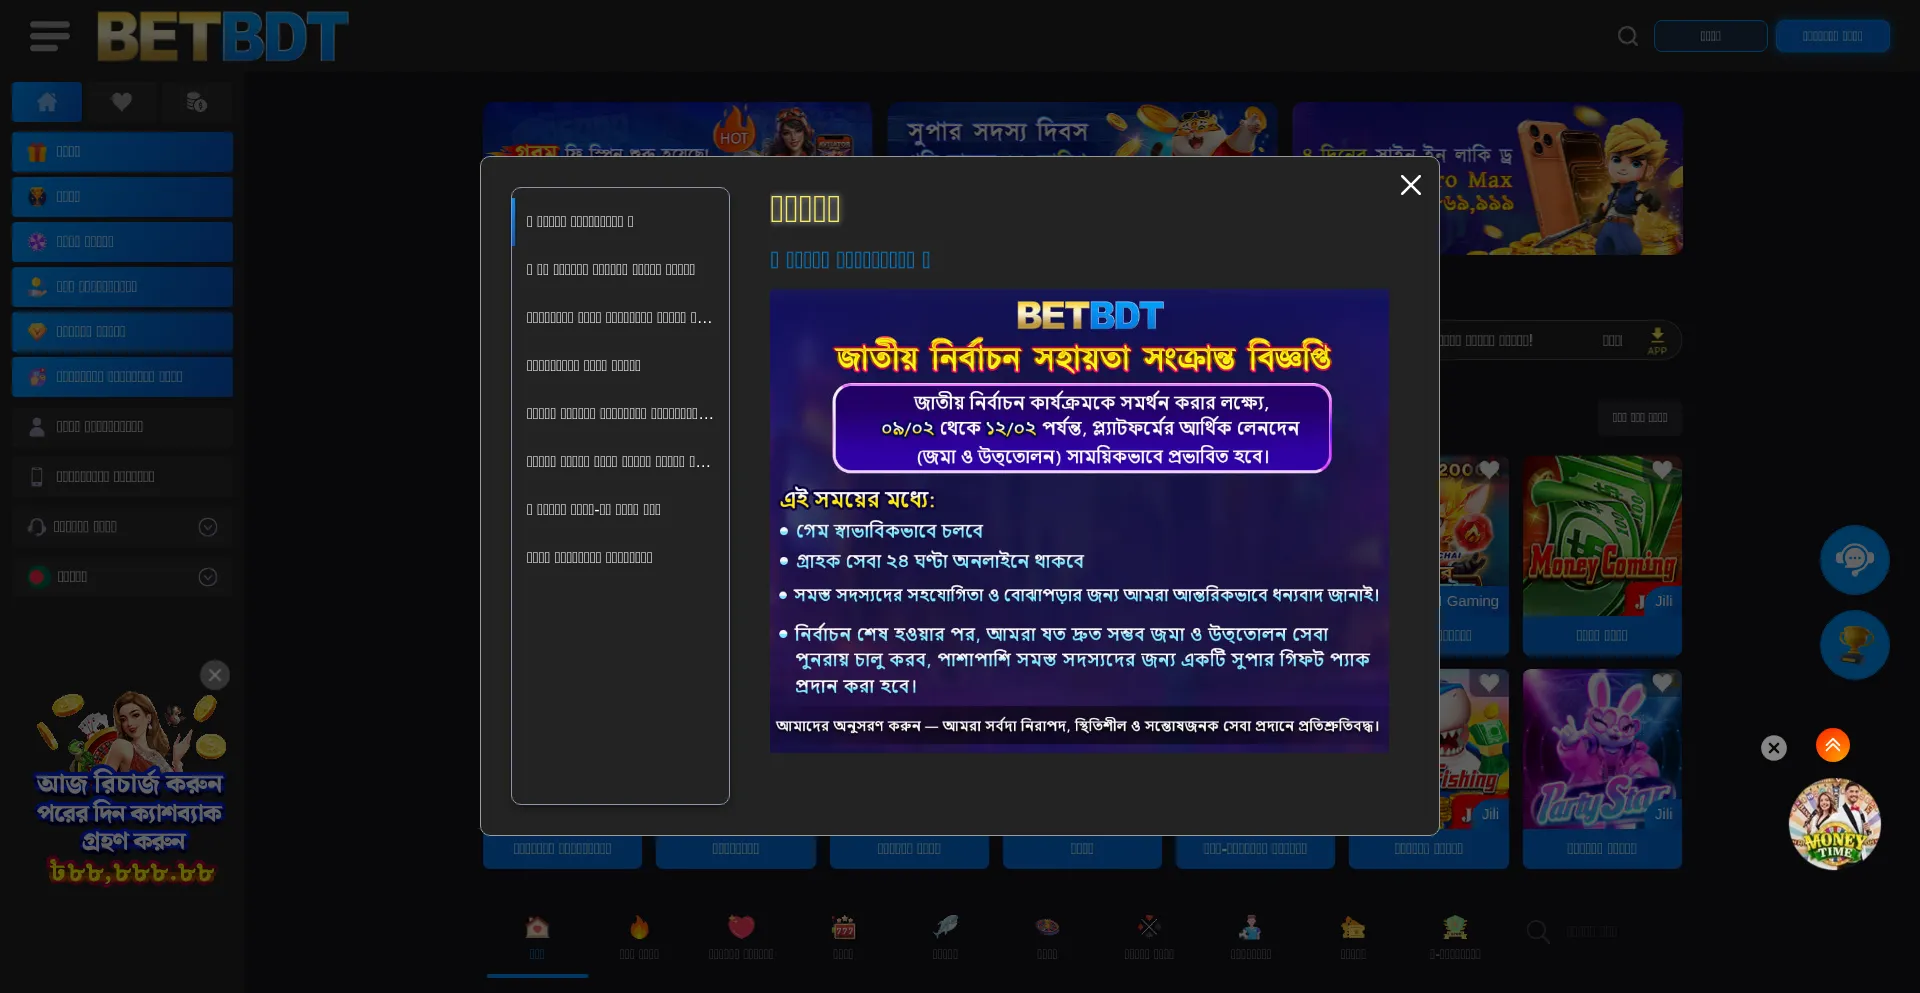This screenshot has height=993, width=1920.
Task: Open the mobile phone icon sidebar item
Action: tap(122, 477)
